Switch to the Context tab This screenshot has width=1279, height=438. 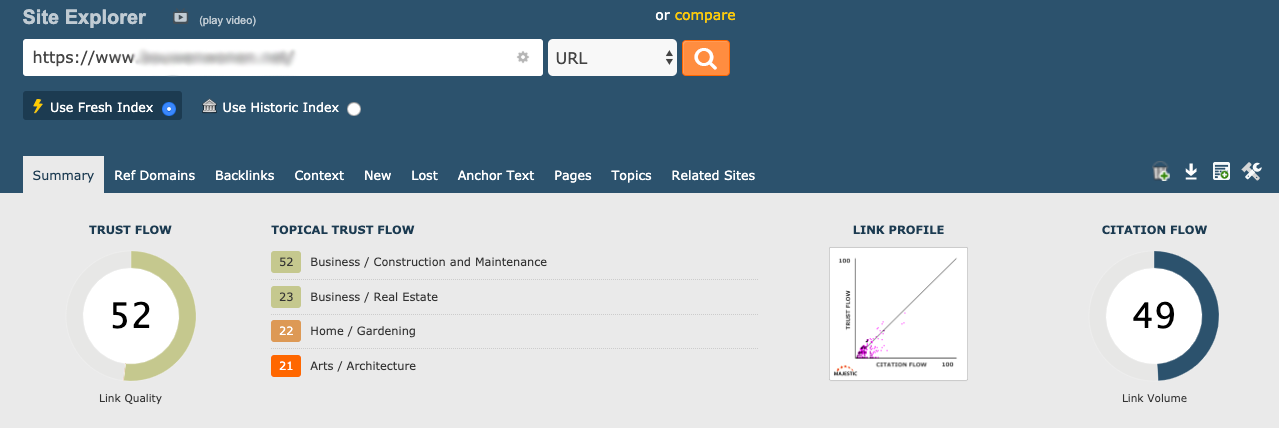coord(319,175)
